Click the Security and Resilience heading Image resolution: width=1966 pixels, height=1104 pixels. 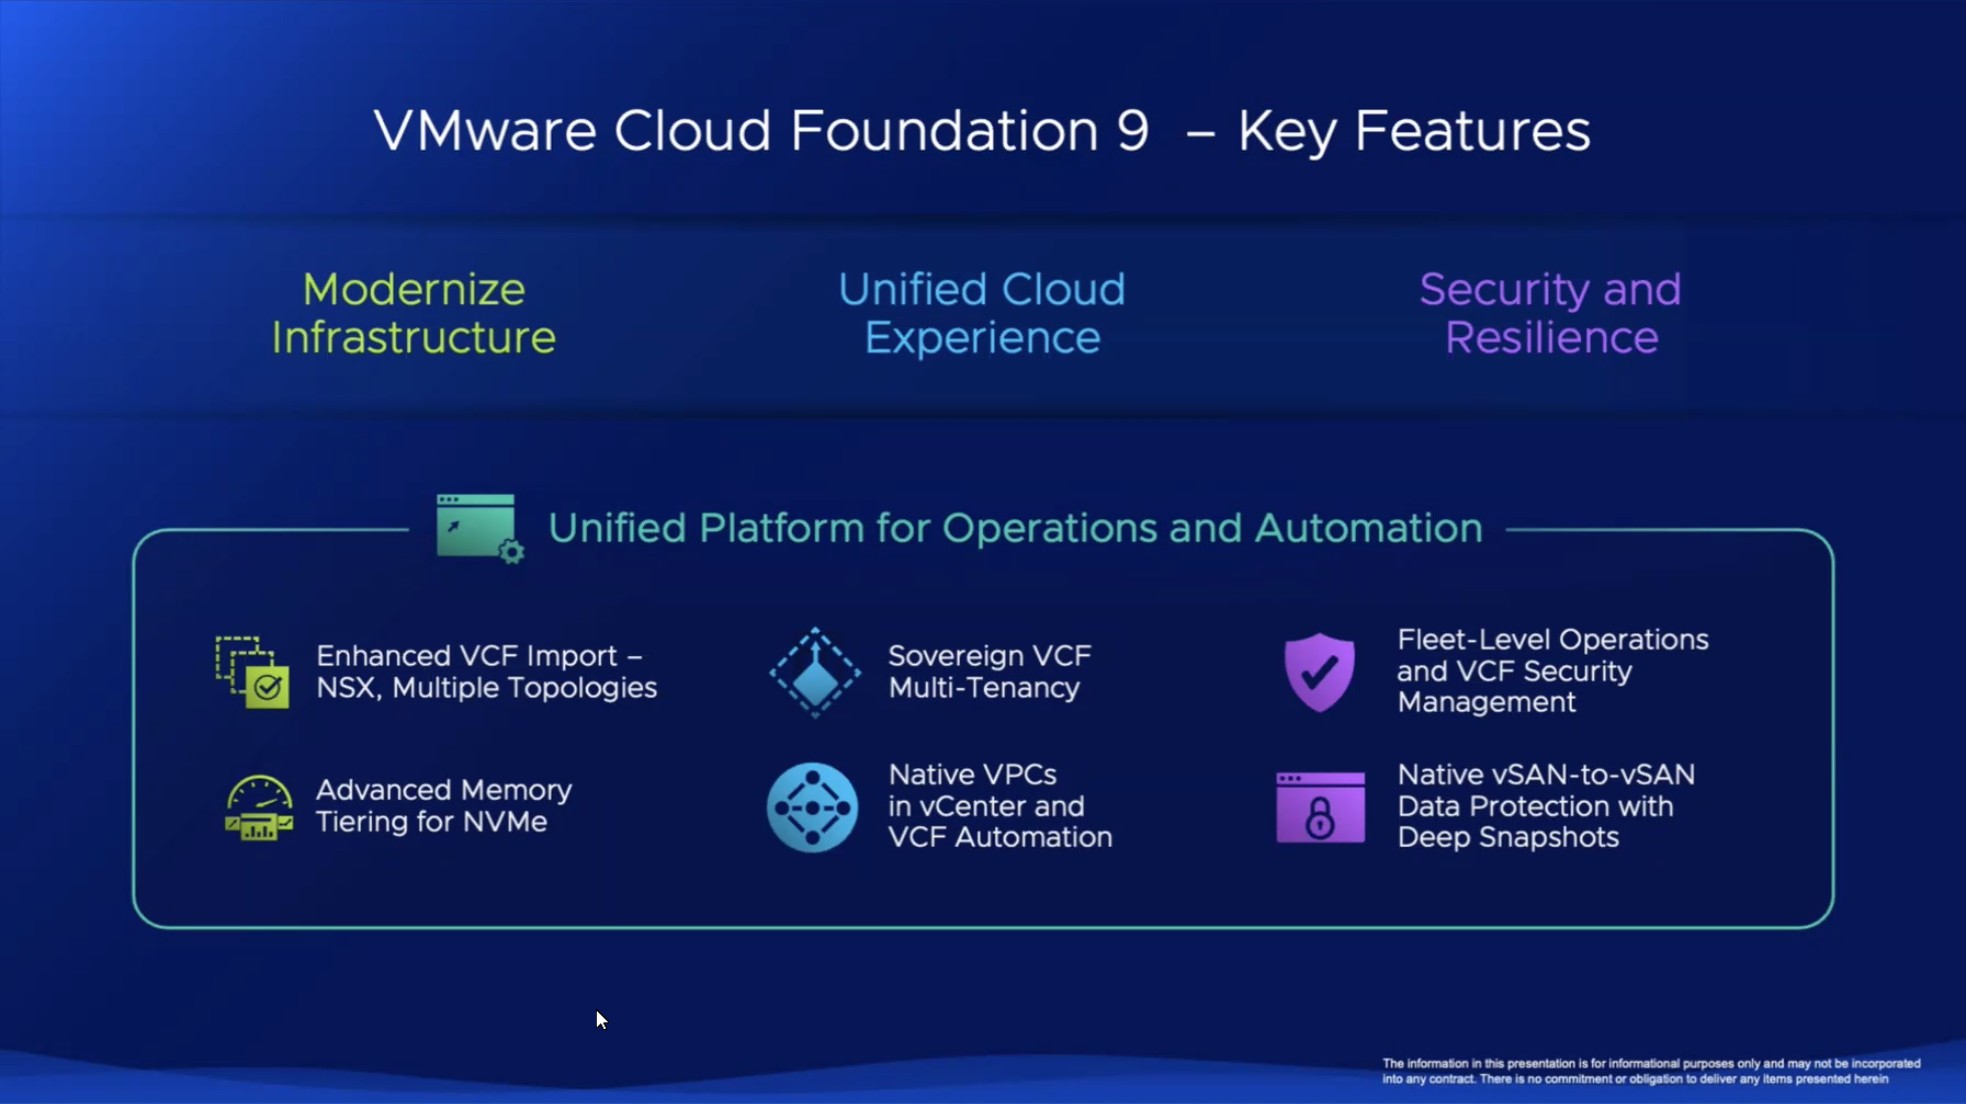coord(1551,313)
